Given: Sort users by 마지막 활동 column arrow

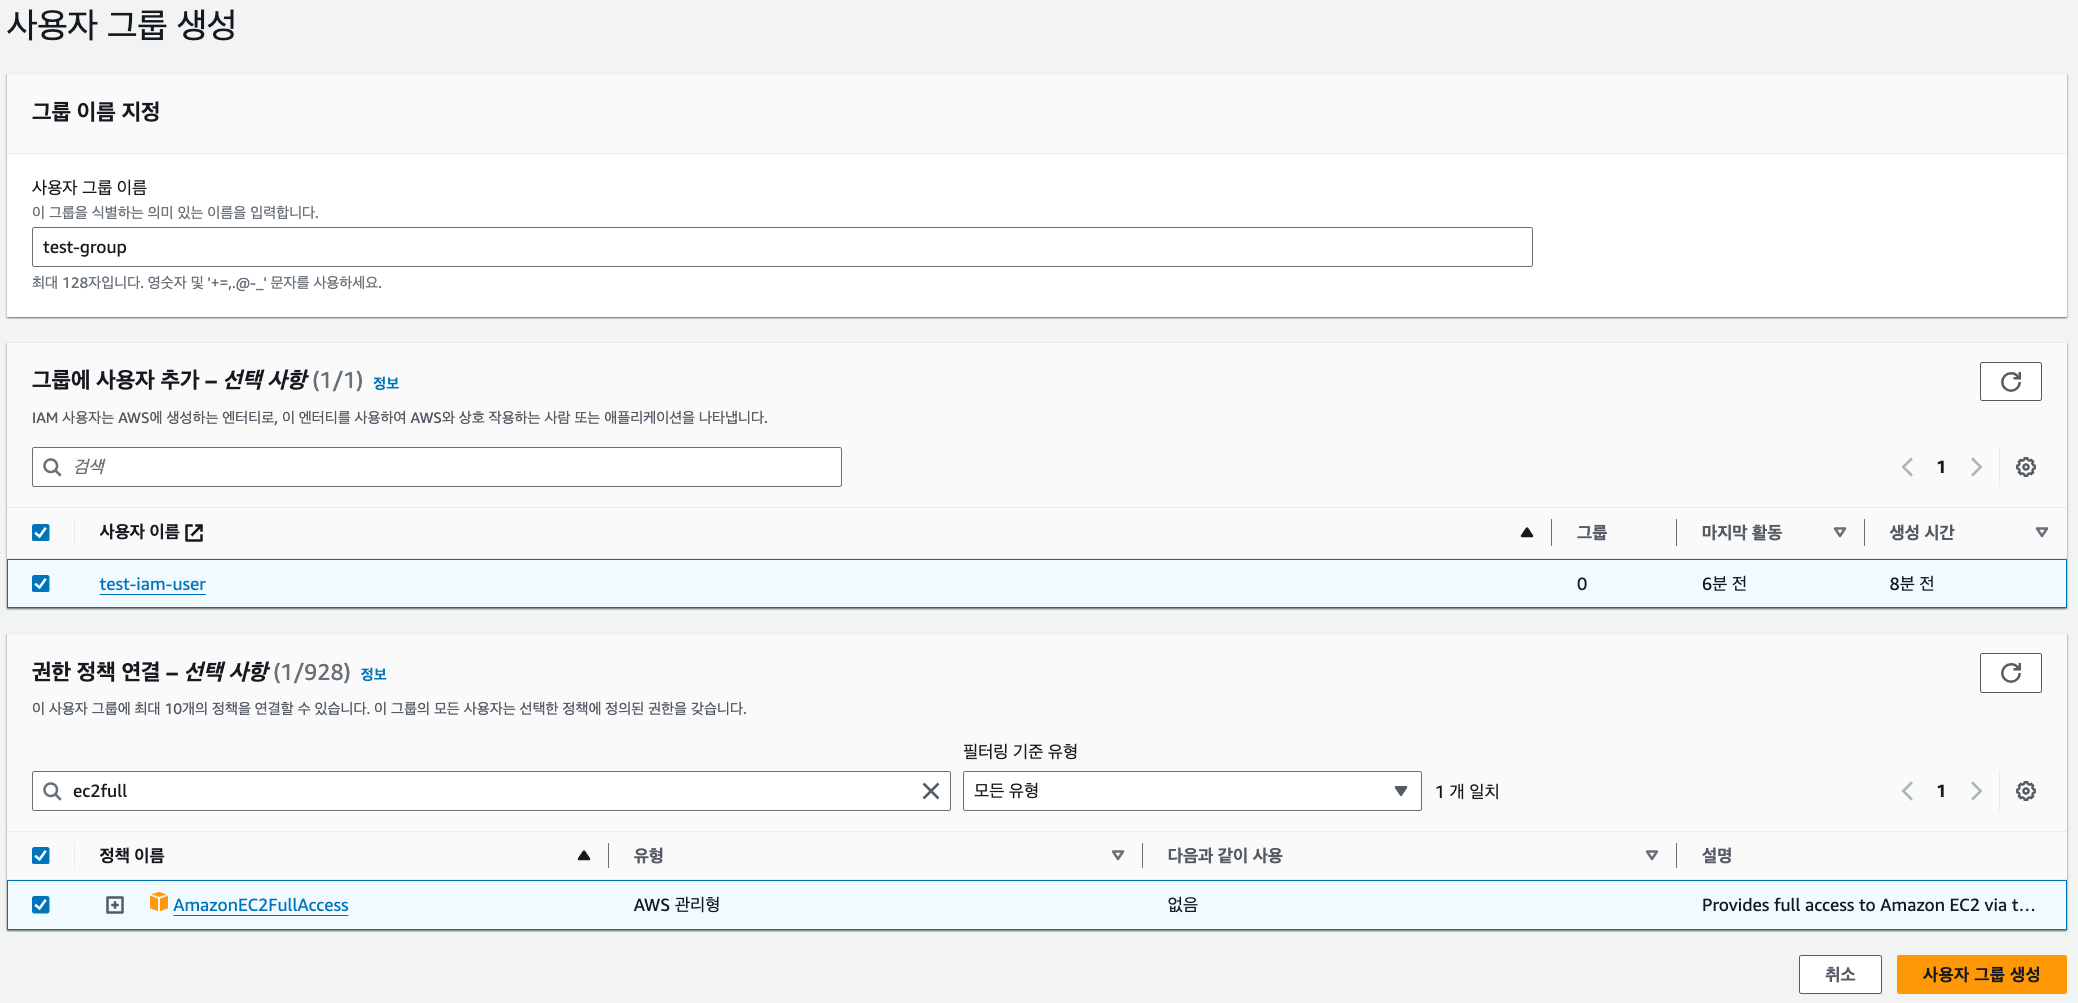Looking at the screenshot, I should click(1839, 532).
